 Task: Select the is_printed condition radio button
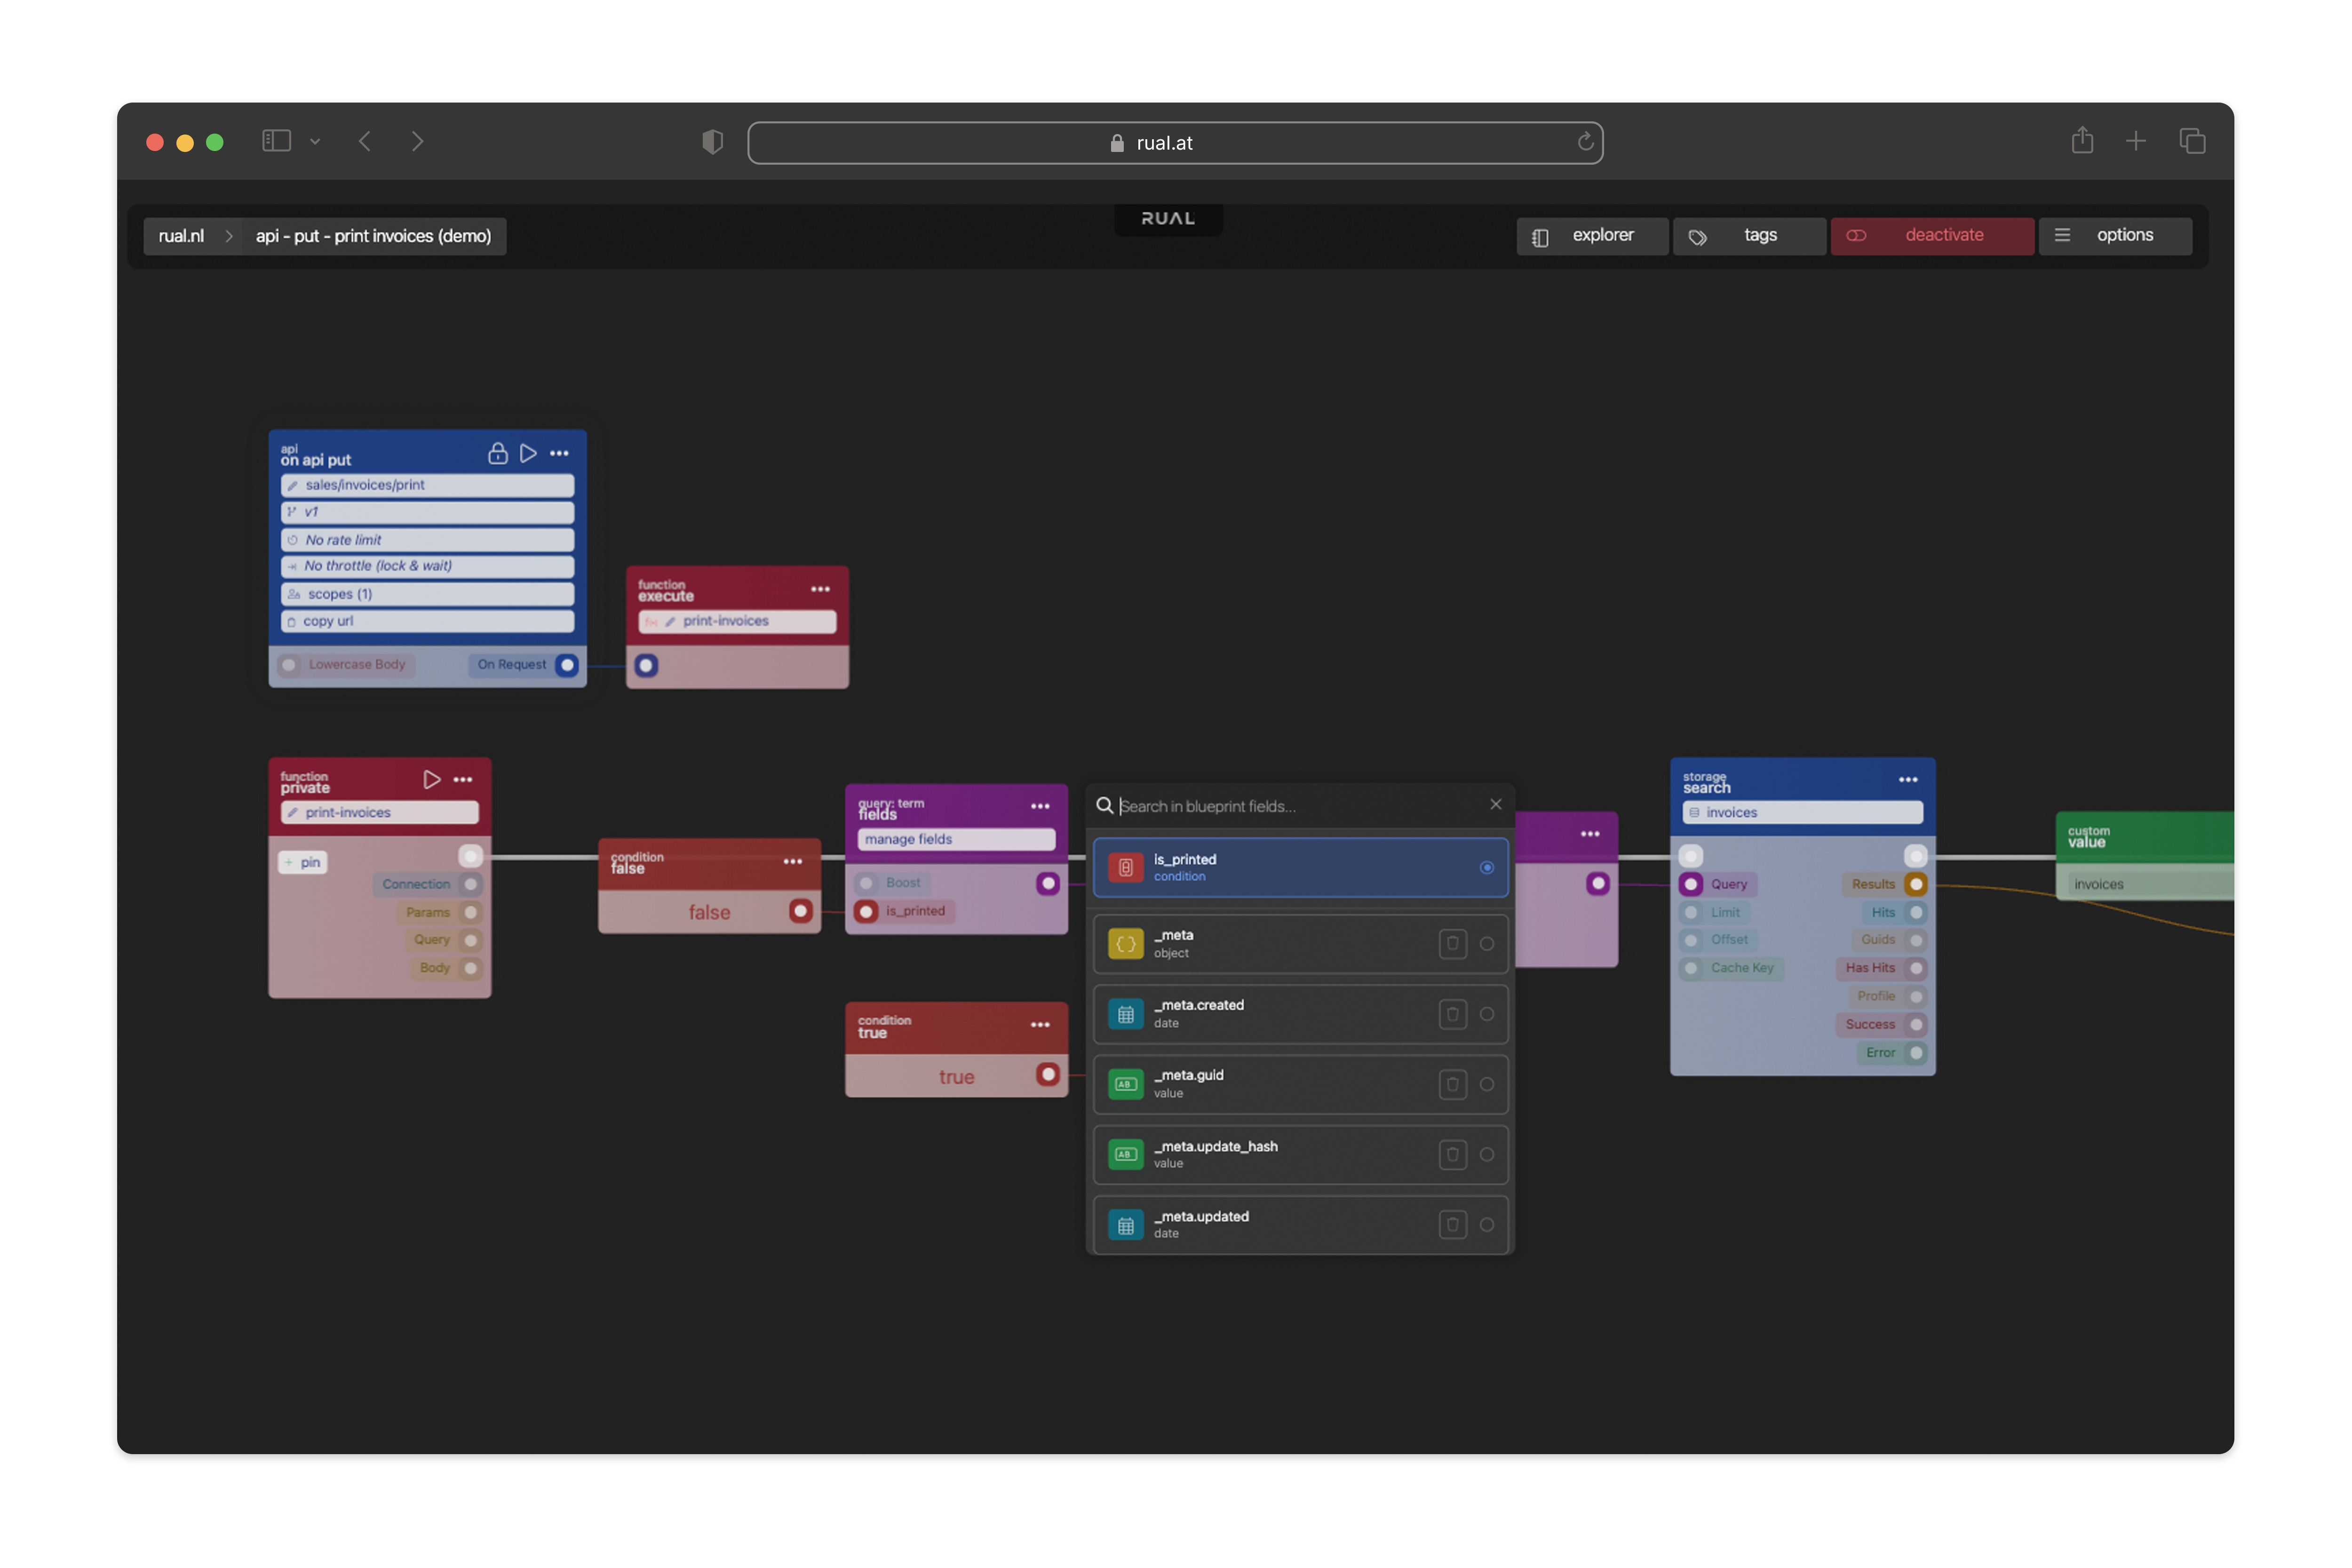[x=1486, y=867]
